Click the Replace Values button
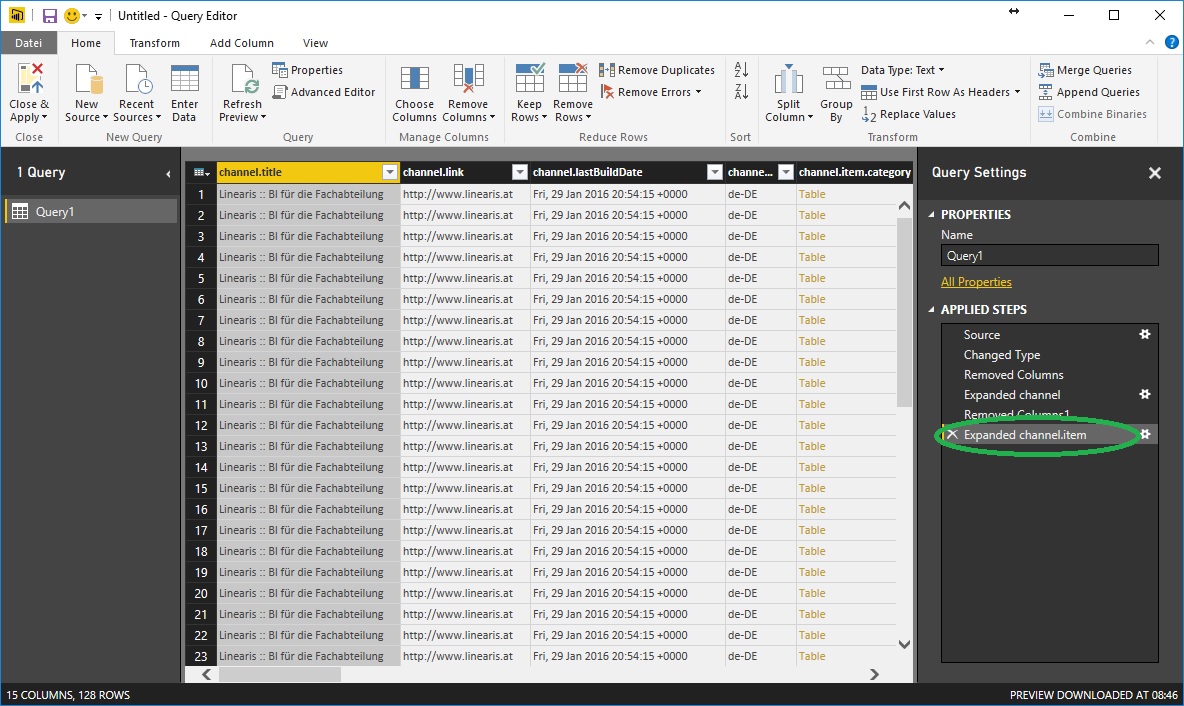This screenshot has height=706, width=1184. click(x=908, y=114)
